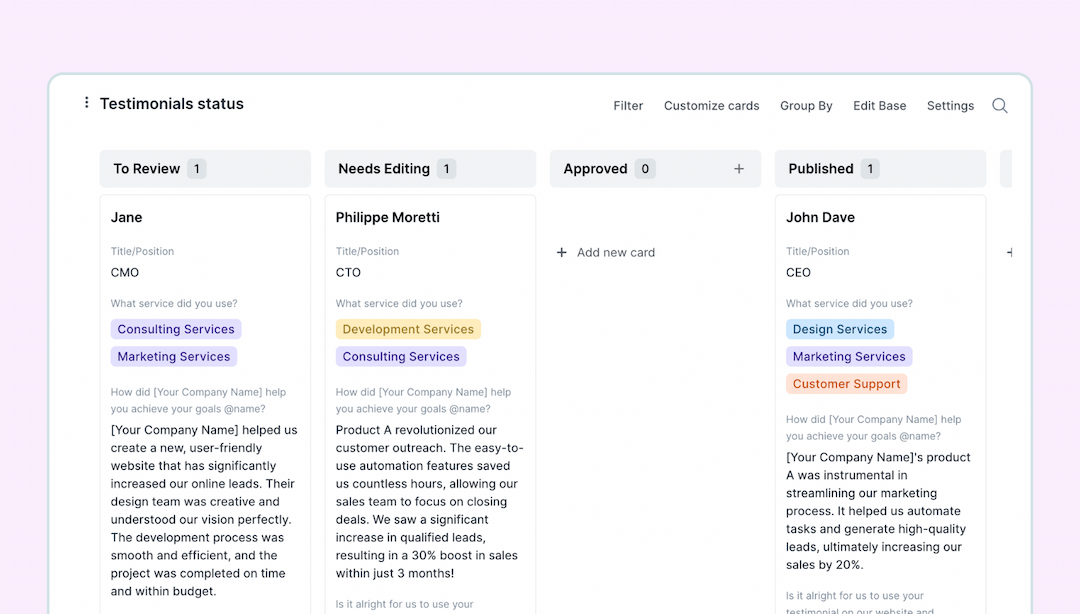The height and width of the screenshot is (614, 1080).
Task: Select the Design Services tag on John Dave's card
Action: [840, 328]
